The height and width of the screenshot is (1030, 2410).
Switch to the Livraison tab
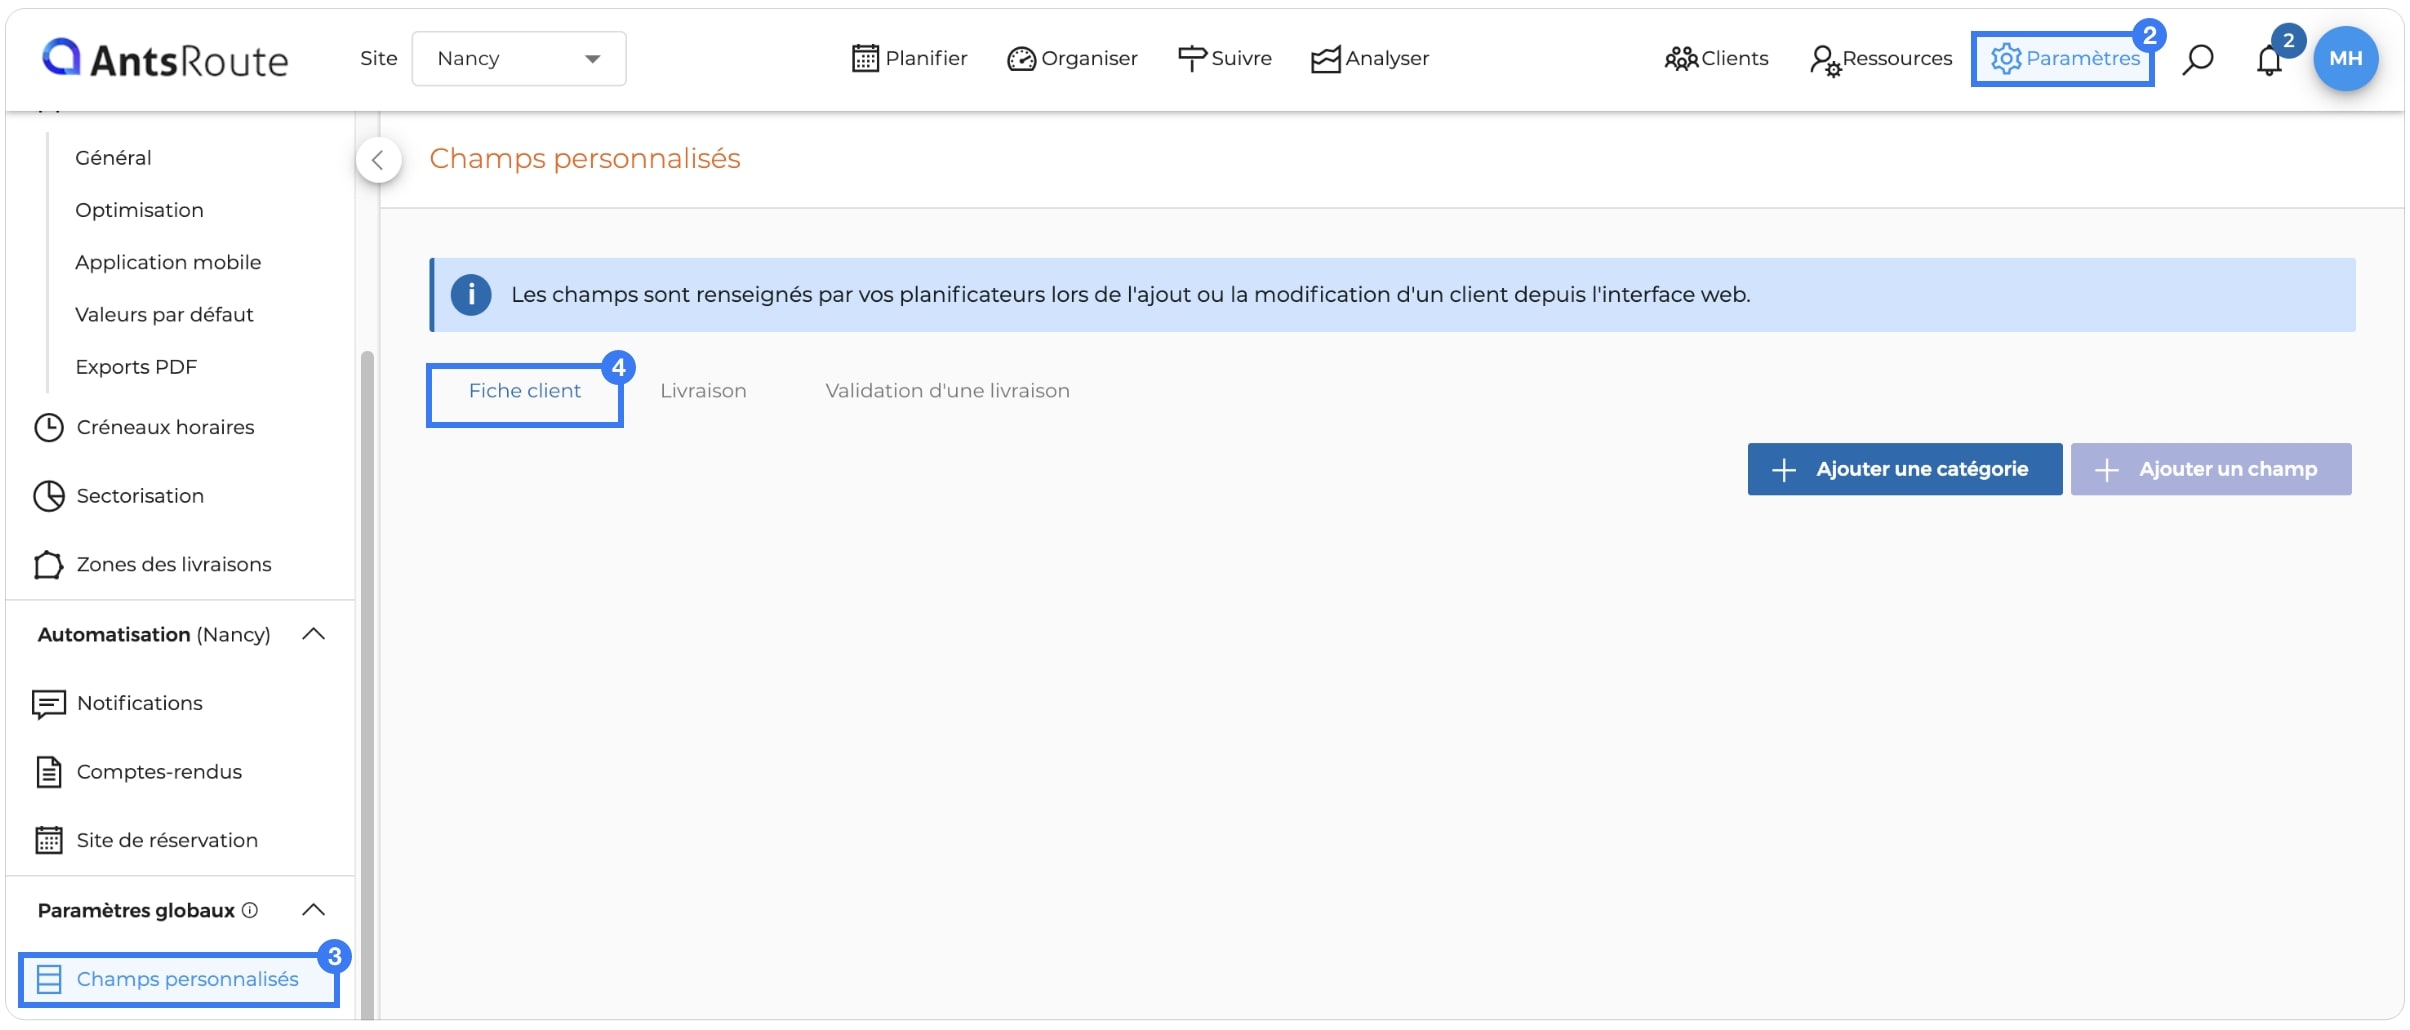pos(703,391)
